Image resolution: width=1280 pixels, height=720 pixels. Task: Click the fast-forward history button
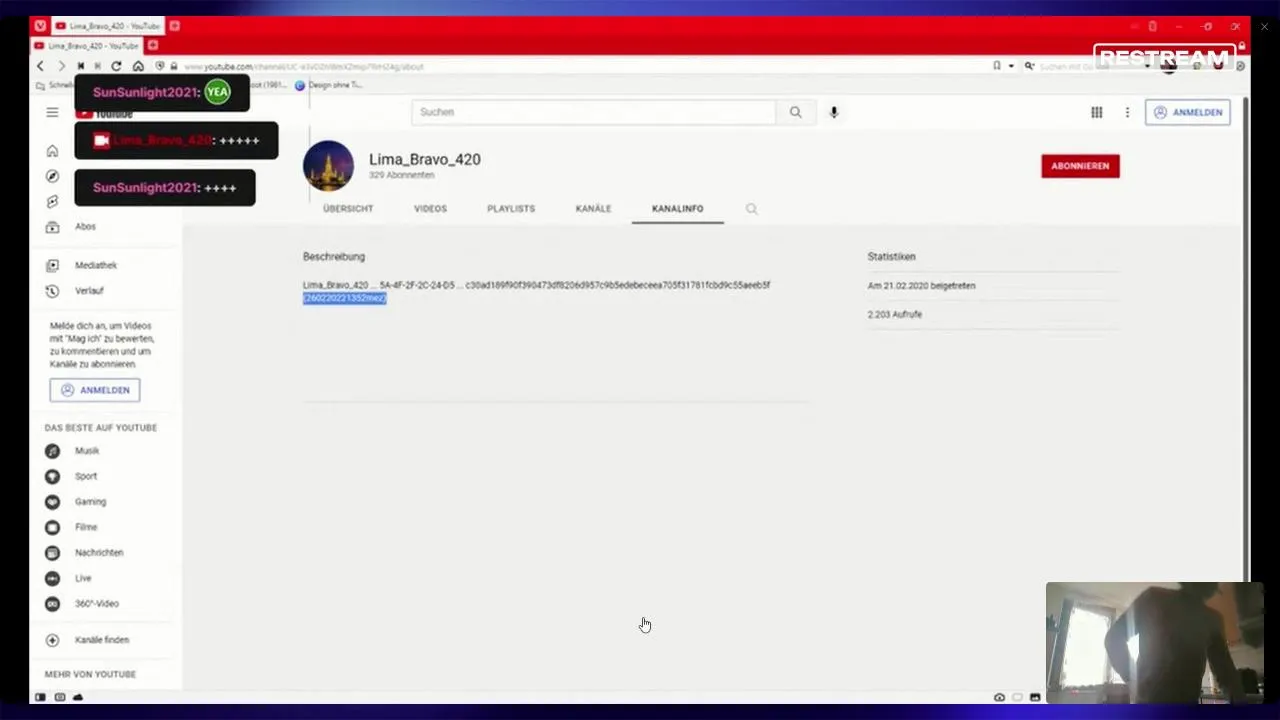click(97, 66)
